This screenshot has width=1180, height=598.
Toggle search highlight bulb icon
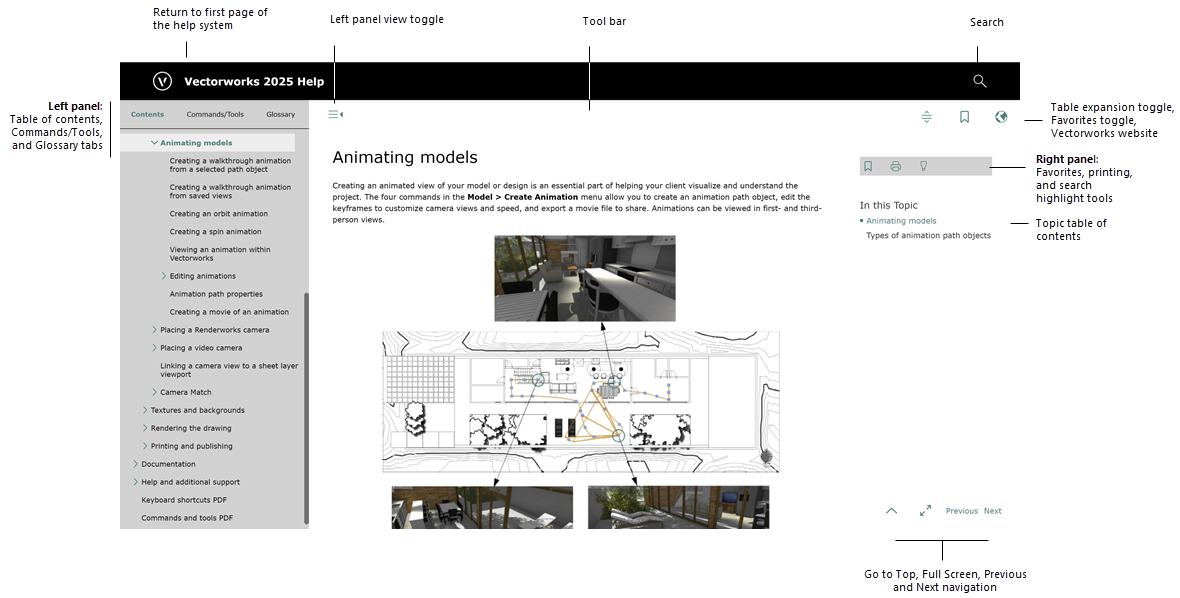click(x=923, y=166)
